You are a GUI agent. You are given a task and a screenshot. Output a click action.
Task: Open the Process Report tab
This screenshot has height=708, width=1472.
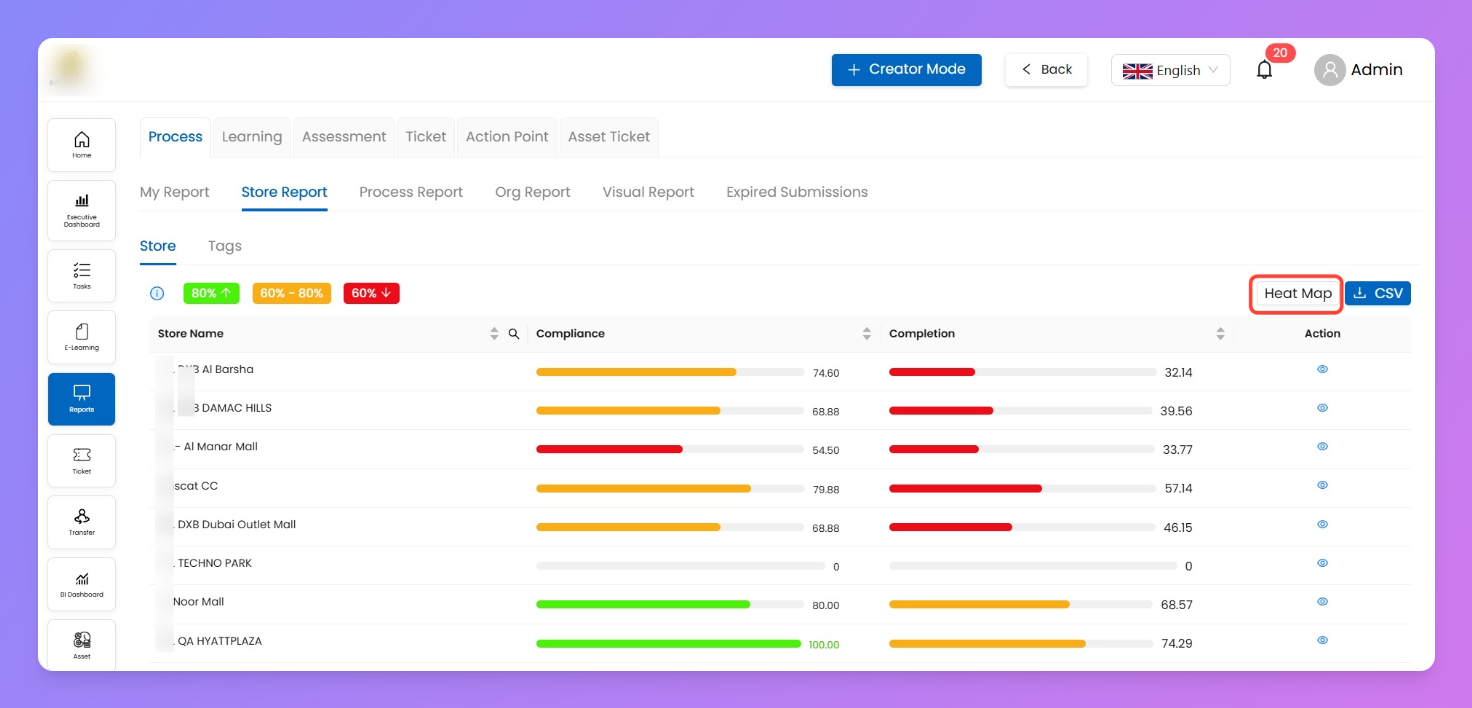point(411,192)
